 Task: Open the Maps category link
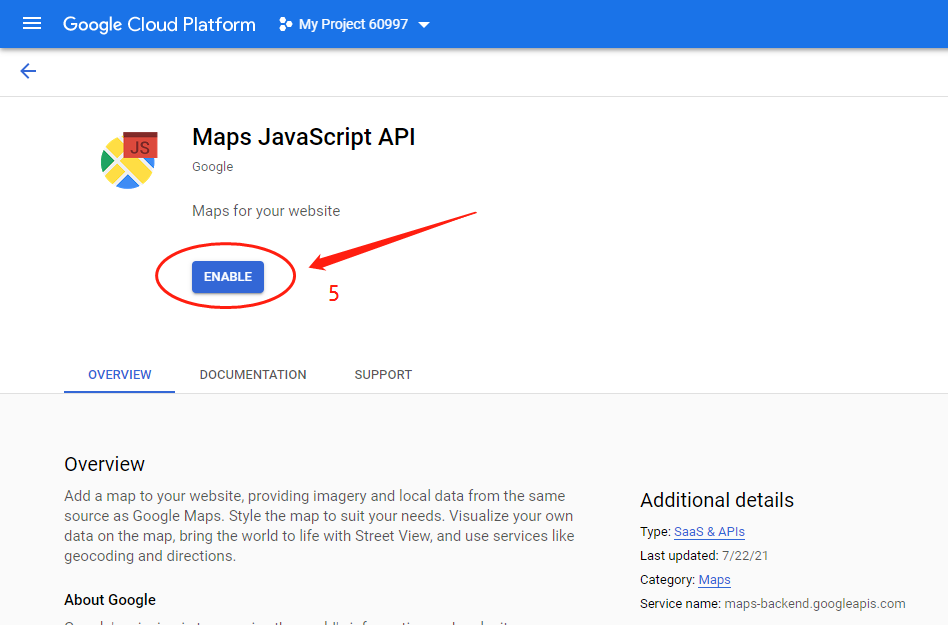(x=715, y=580)
